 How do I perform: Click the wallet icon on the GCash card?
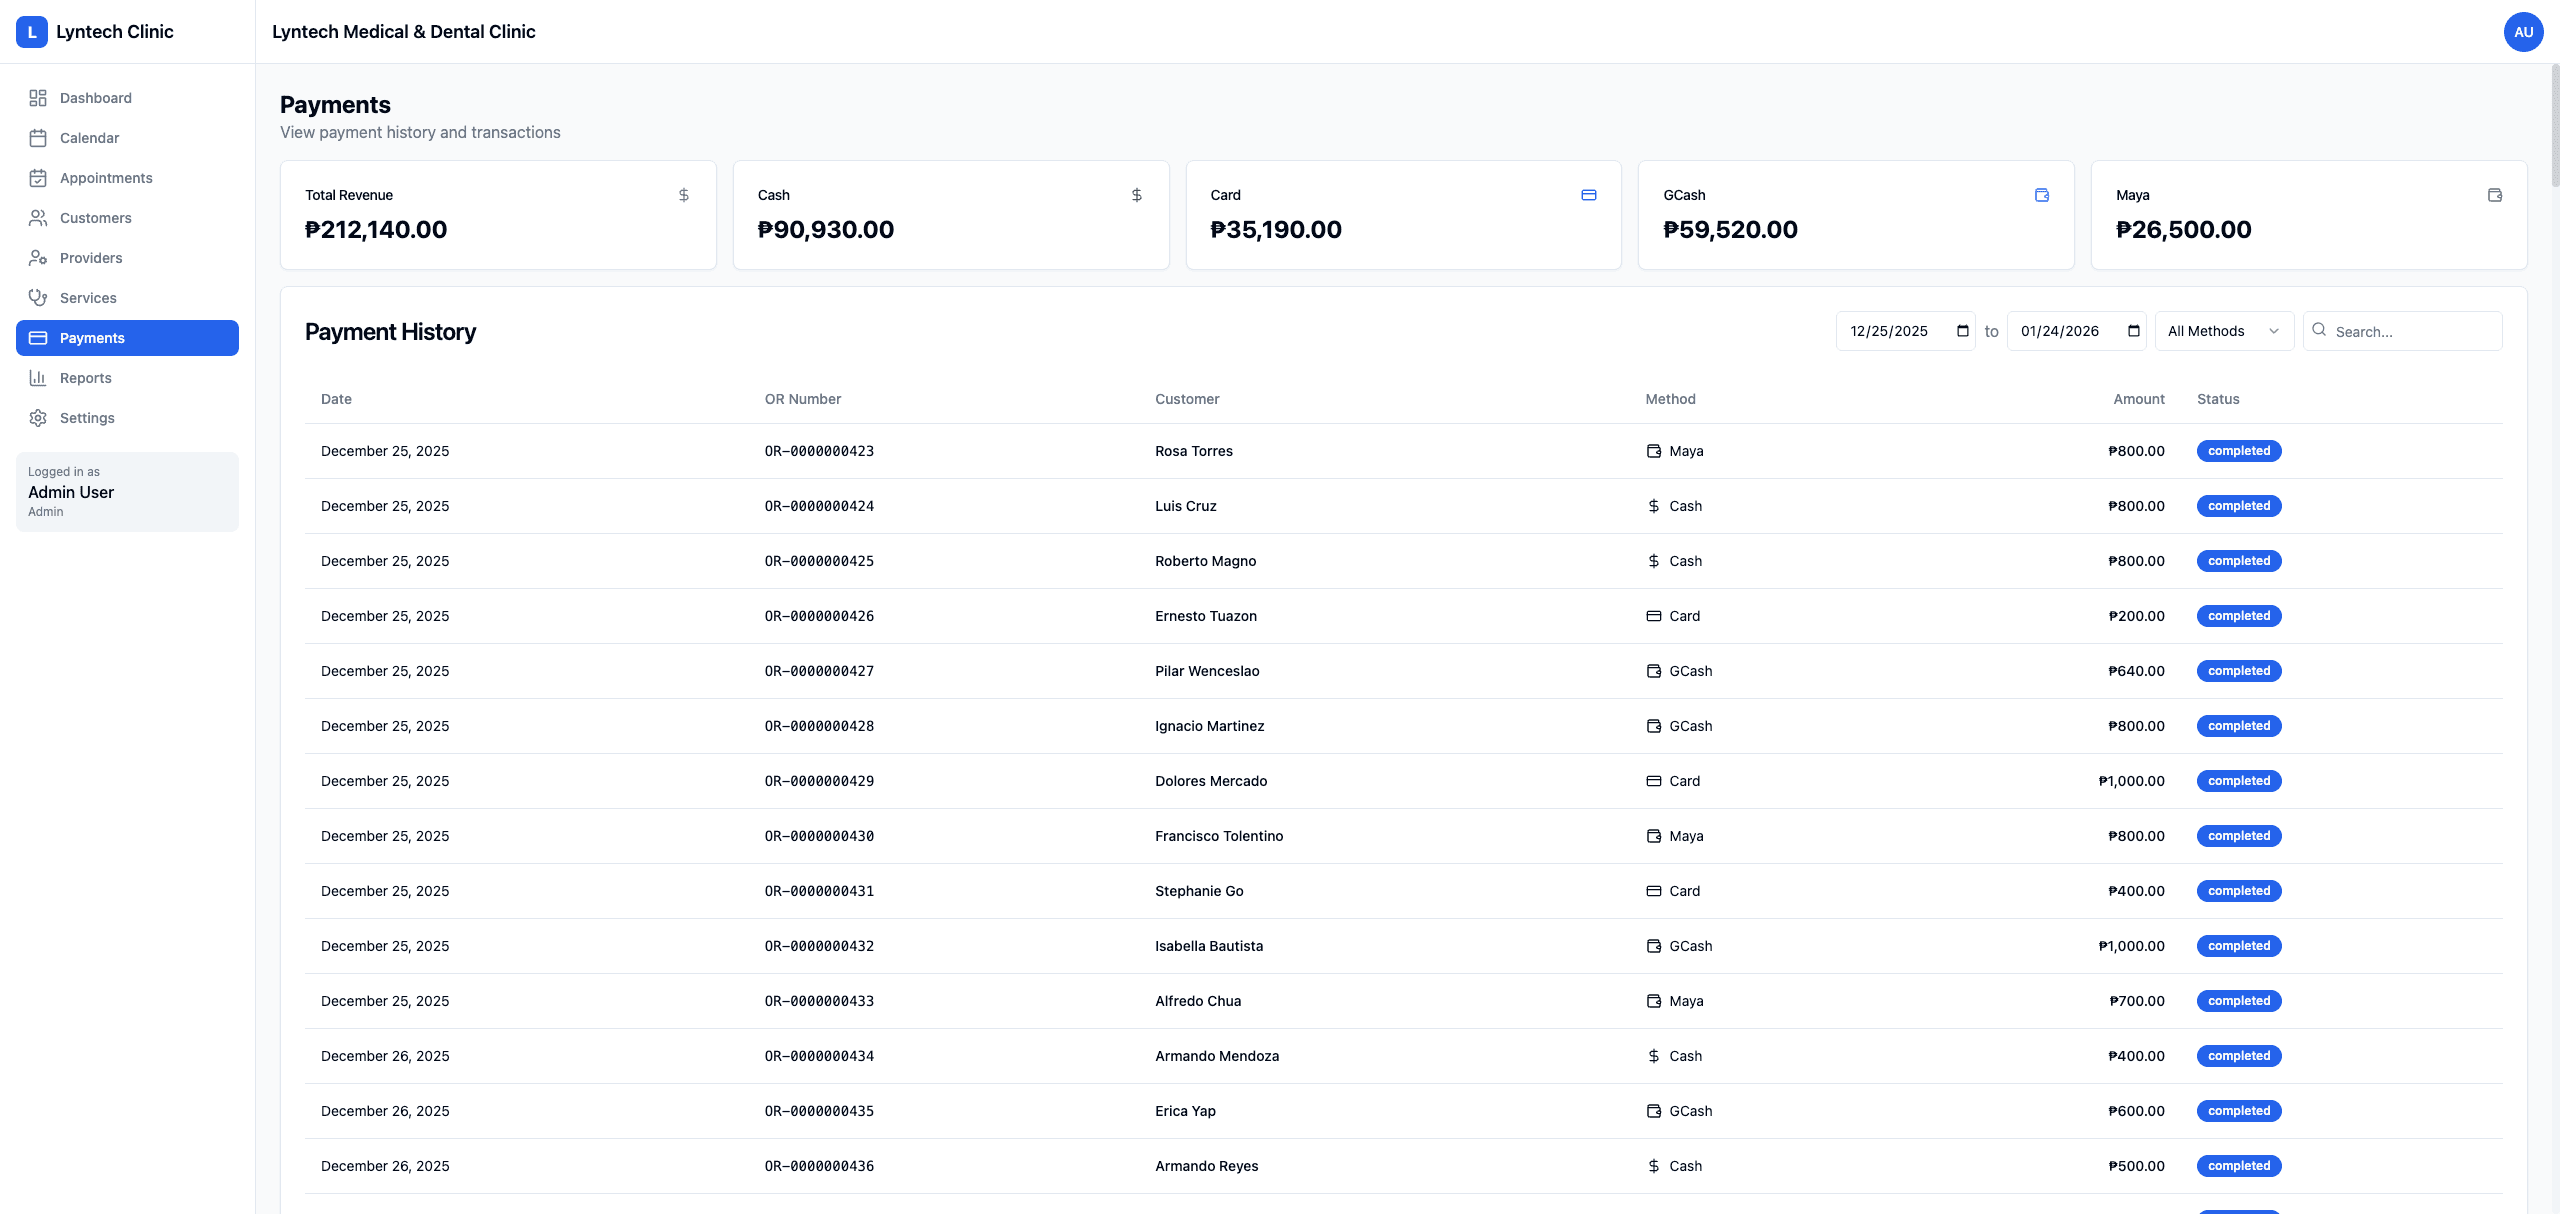click(x=2042, y=195)
